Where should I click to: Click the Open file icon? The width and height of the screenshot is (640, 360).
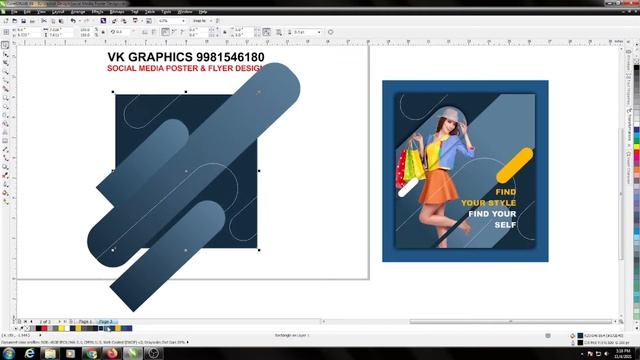coord(14,21)
